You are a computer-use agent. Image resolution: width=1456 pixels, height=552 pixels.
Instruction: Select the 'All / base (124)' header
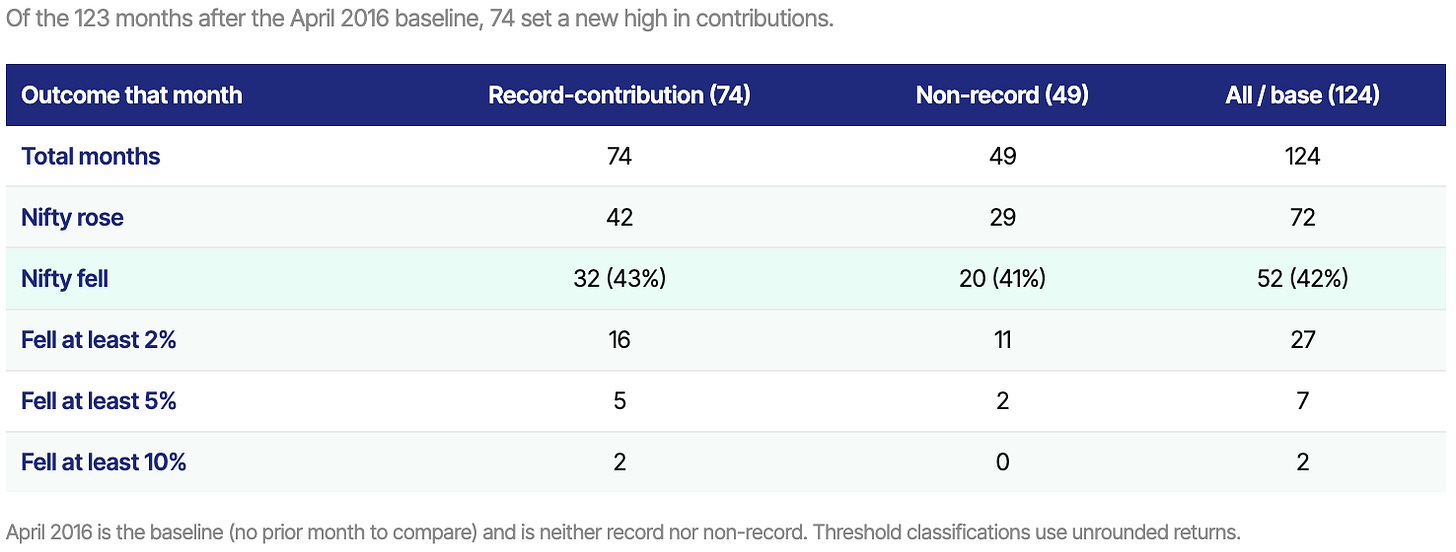point(1302,95)
